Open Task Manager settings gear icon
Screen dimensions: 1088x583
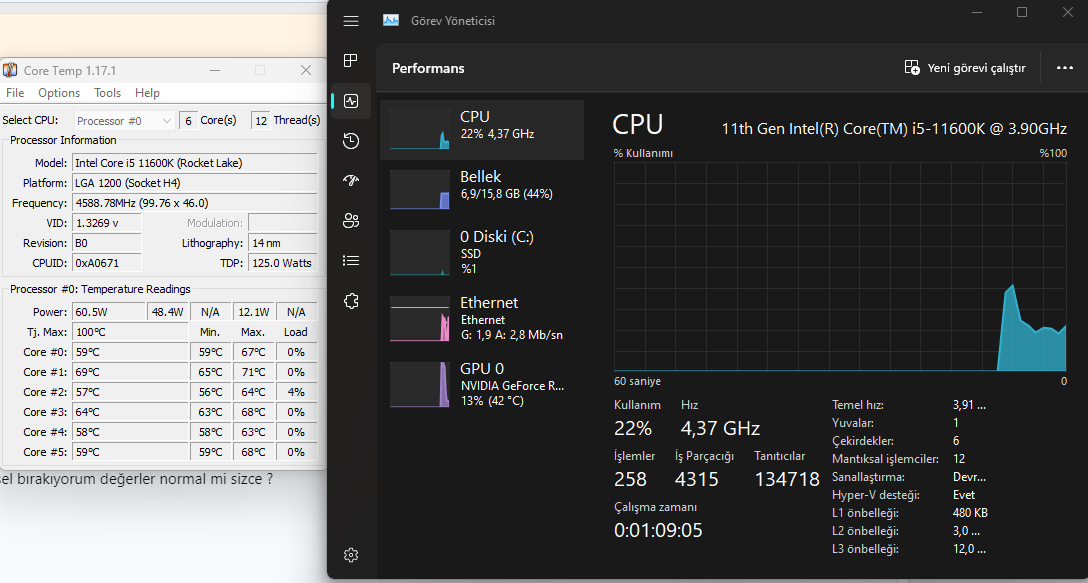tap(350, 555)
